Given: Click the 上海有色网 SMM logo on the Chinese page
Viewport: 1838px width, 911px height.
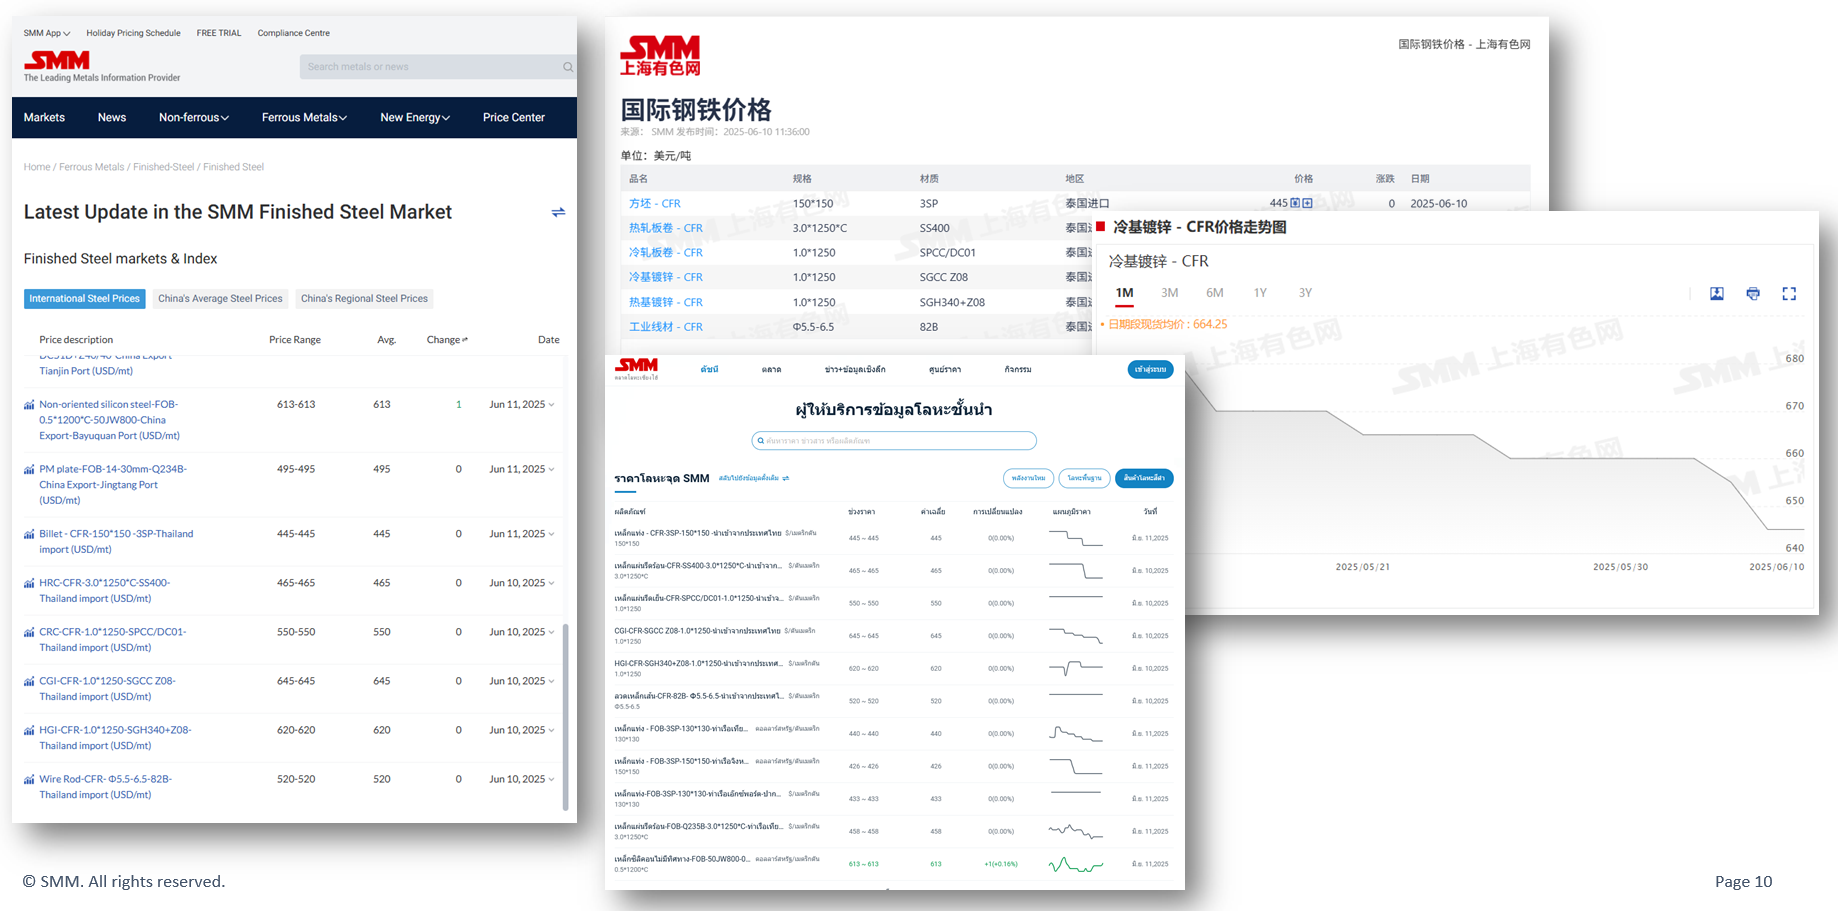Looking at the screenshot, I should pyautogui.click(x=660, y=56).
